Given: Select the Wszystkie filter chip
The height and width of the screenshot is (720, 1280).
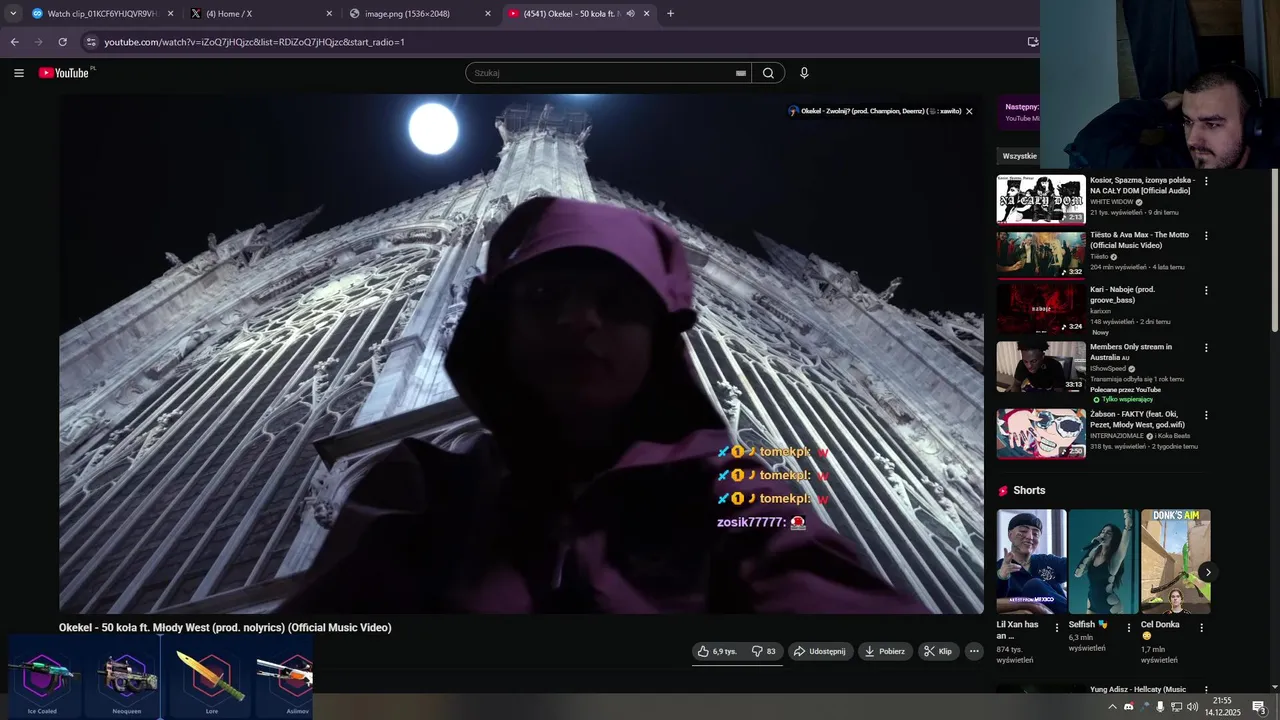Looking at the screenshot, I should 1019,156.
